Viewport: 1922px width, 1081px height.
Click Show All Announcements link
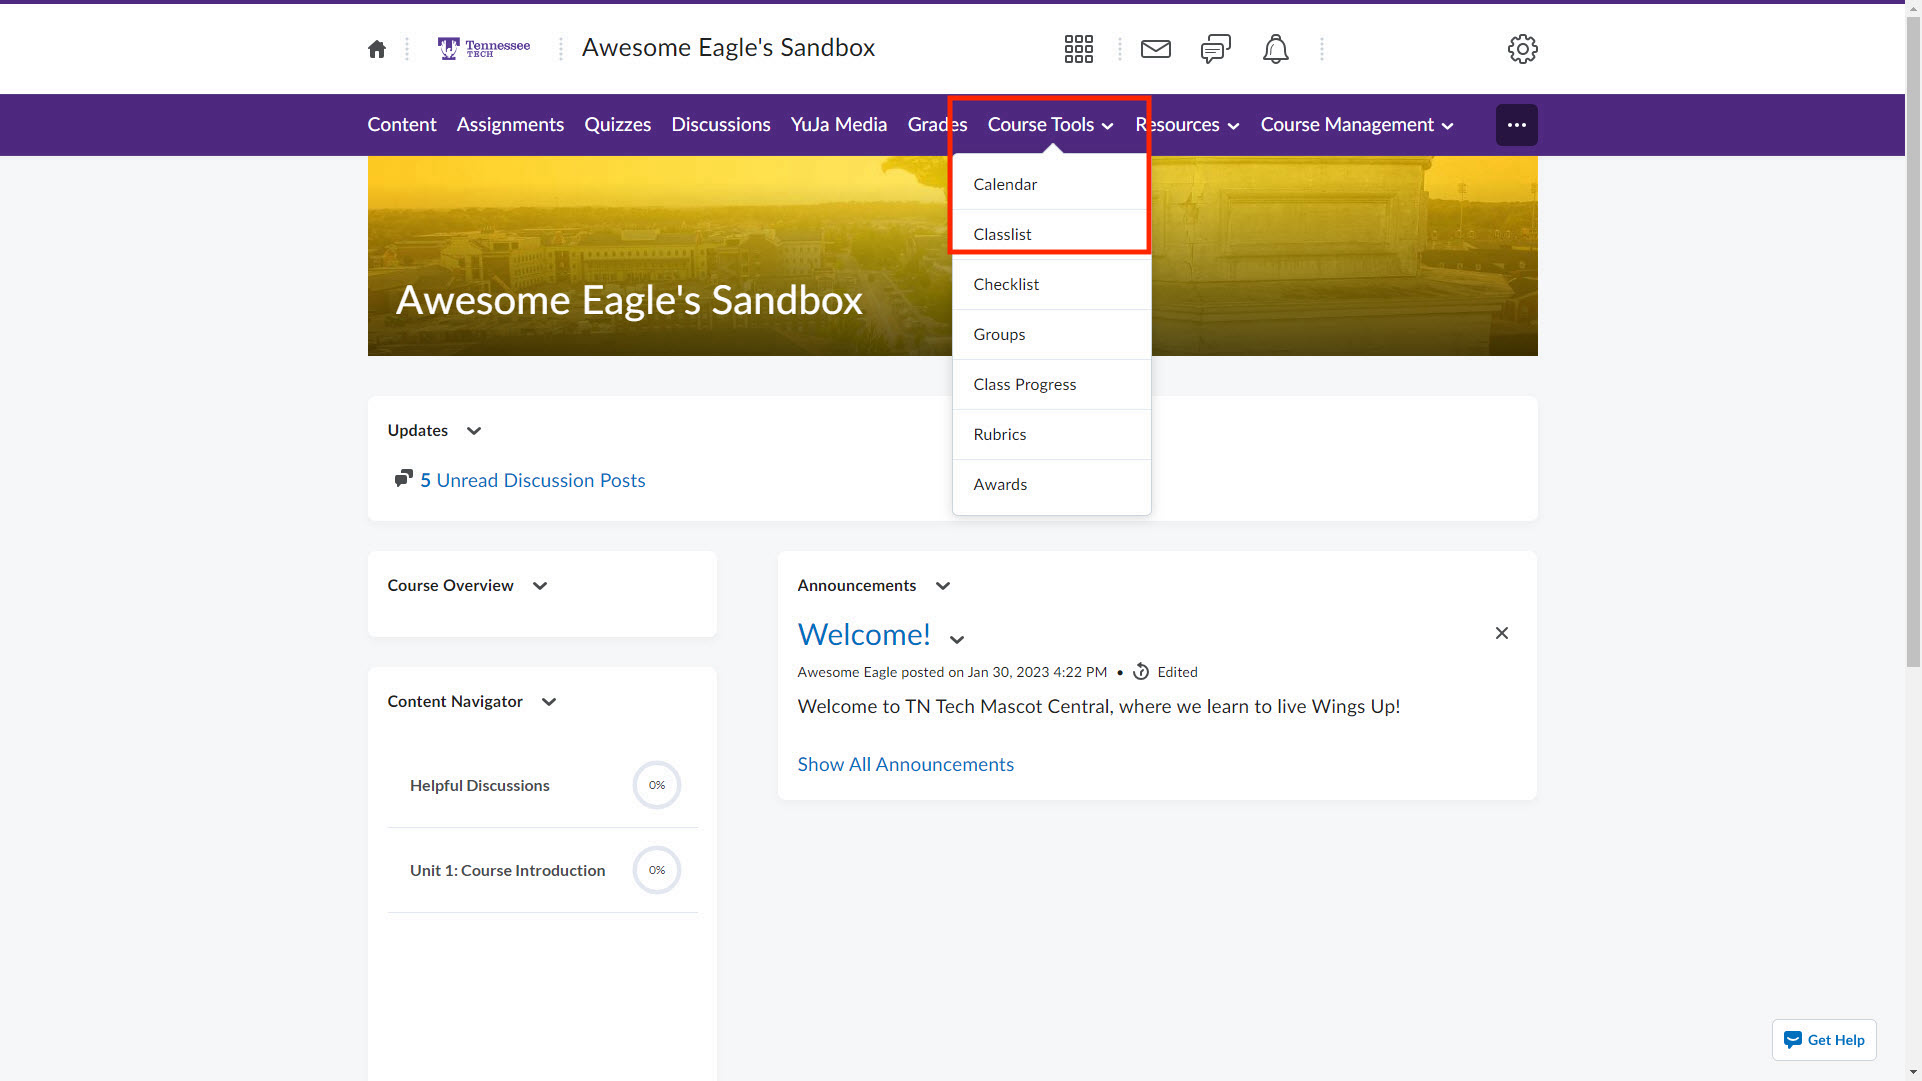(x=905, y=764)
